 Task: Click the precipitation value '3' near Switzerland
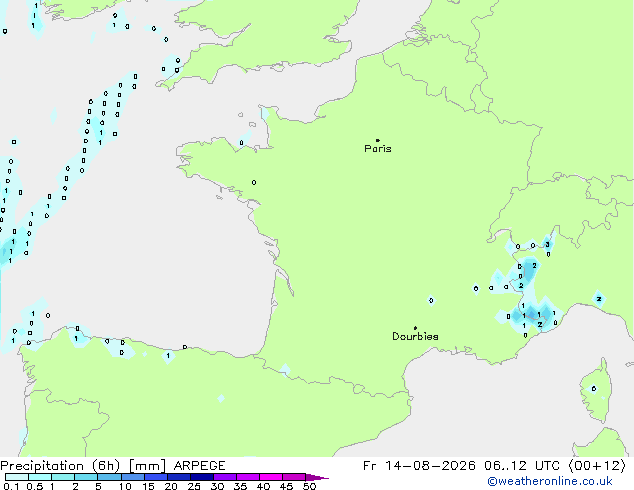[x=547, y=245]
